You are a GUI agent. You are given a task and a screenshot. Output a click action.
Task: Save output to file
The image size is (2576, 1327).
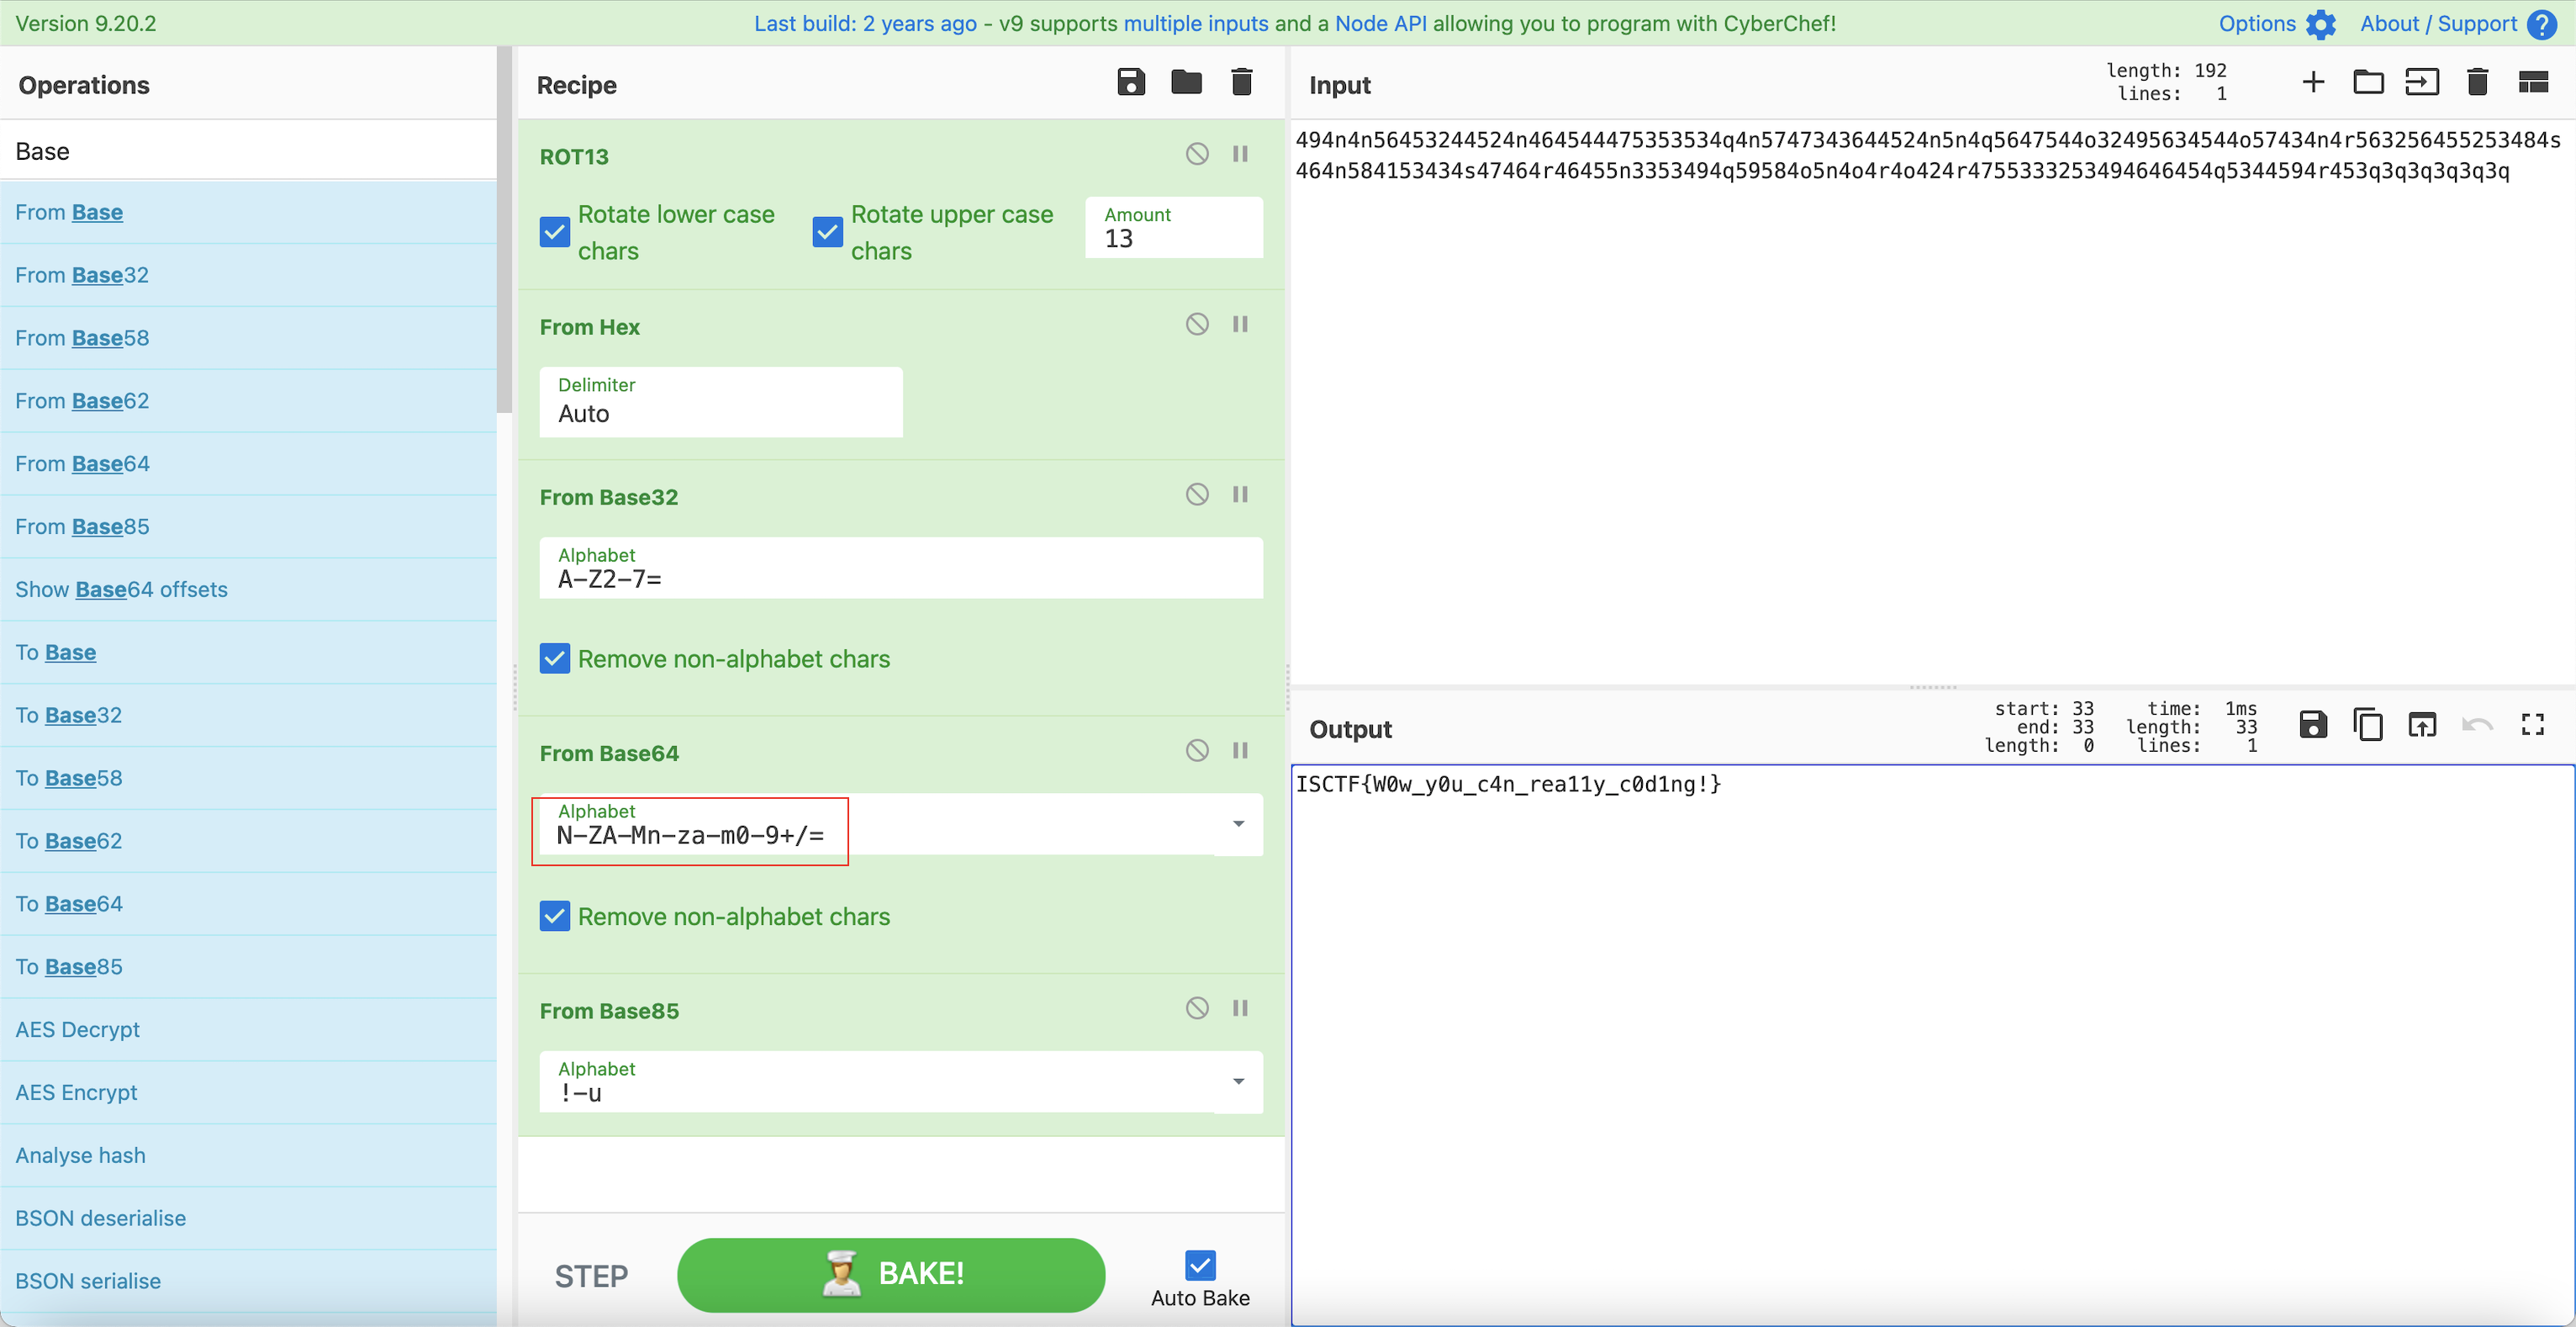(2313, 725)
